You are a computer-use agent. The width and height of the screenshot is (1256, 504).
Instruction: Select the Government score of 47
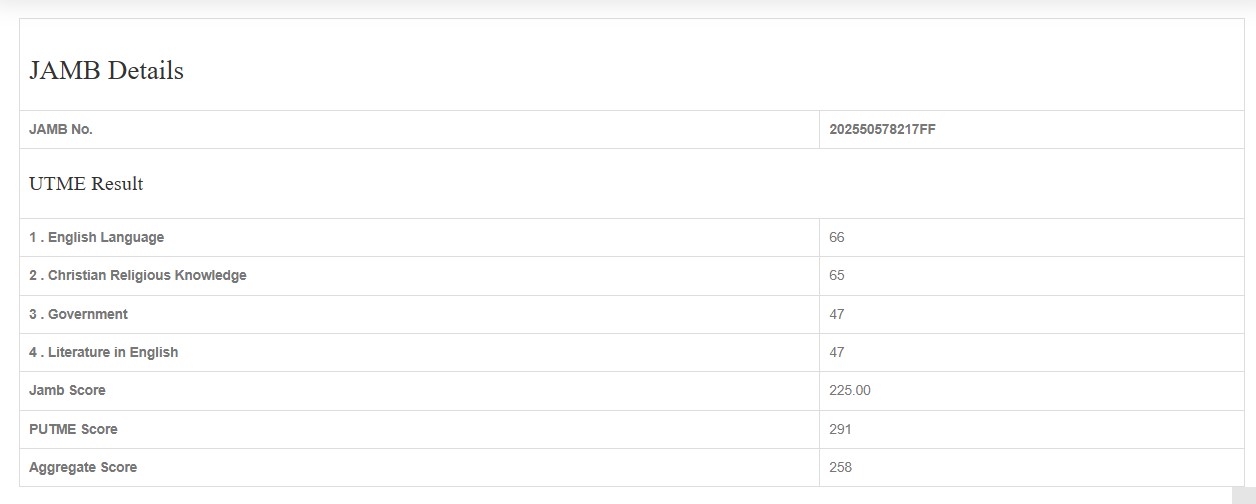point(837,314)
